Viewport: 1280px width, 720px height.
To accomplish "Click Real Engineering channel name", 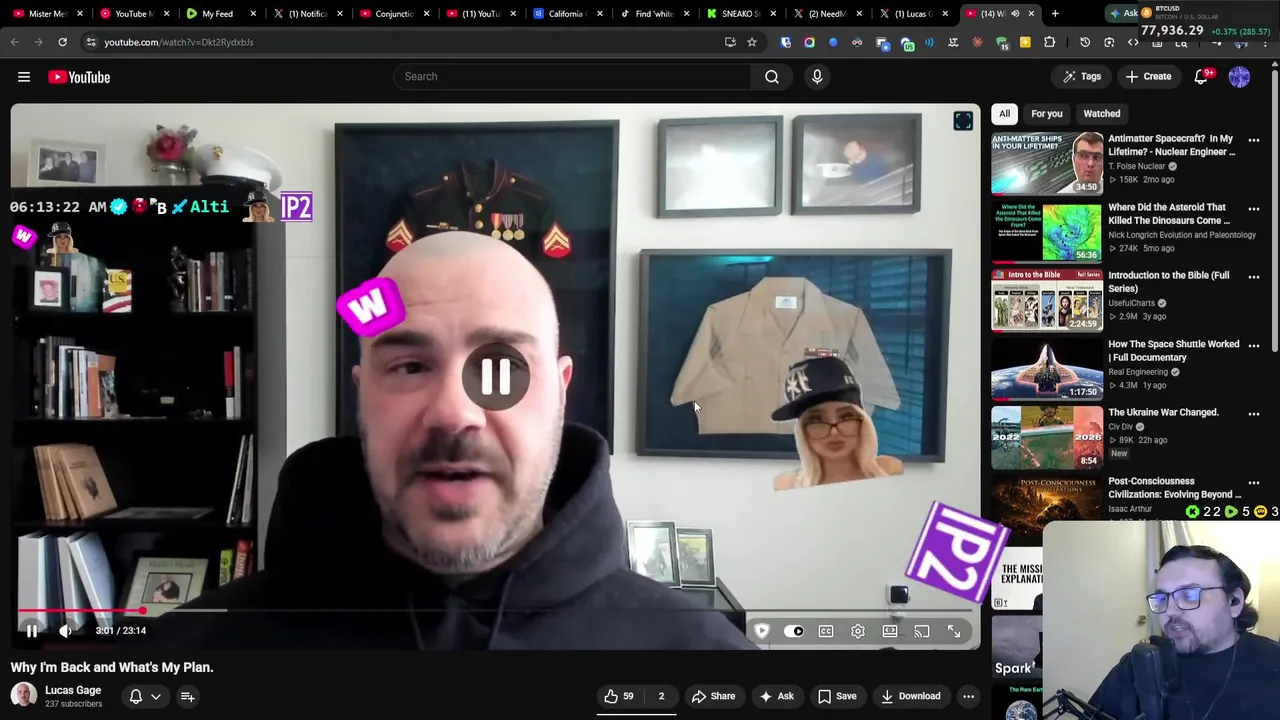I will pos(1138,372).
